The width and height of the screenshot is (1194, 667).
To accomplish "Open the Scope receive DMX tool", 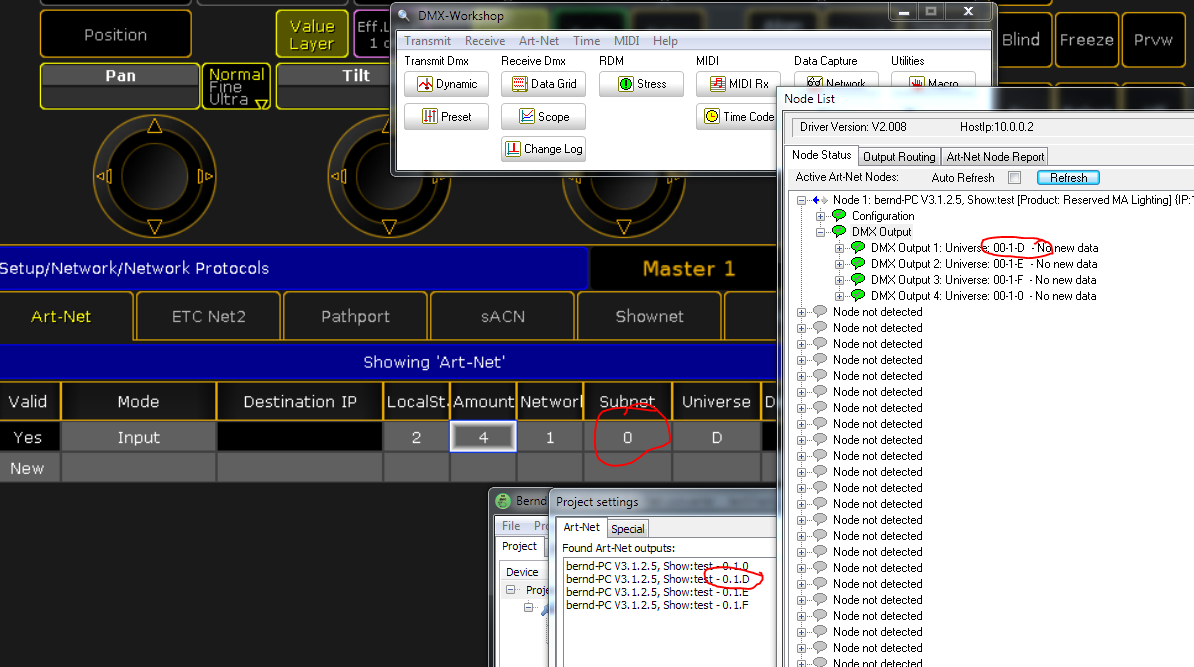I will tap(543, 117).
